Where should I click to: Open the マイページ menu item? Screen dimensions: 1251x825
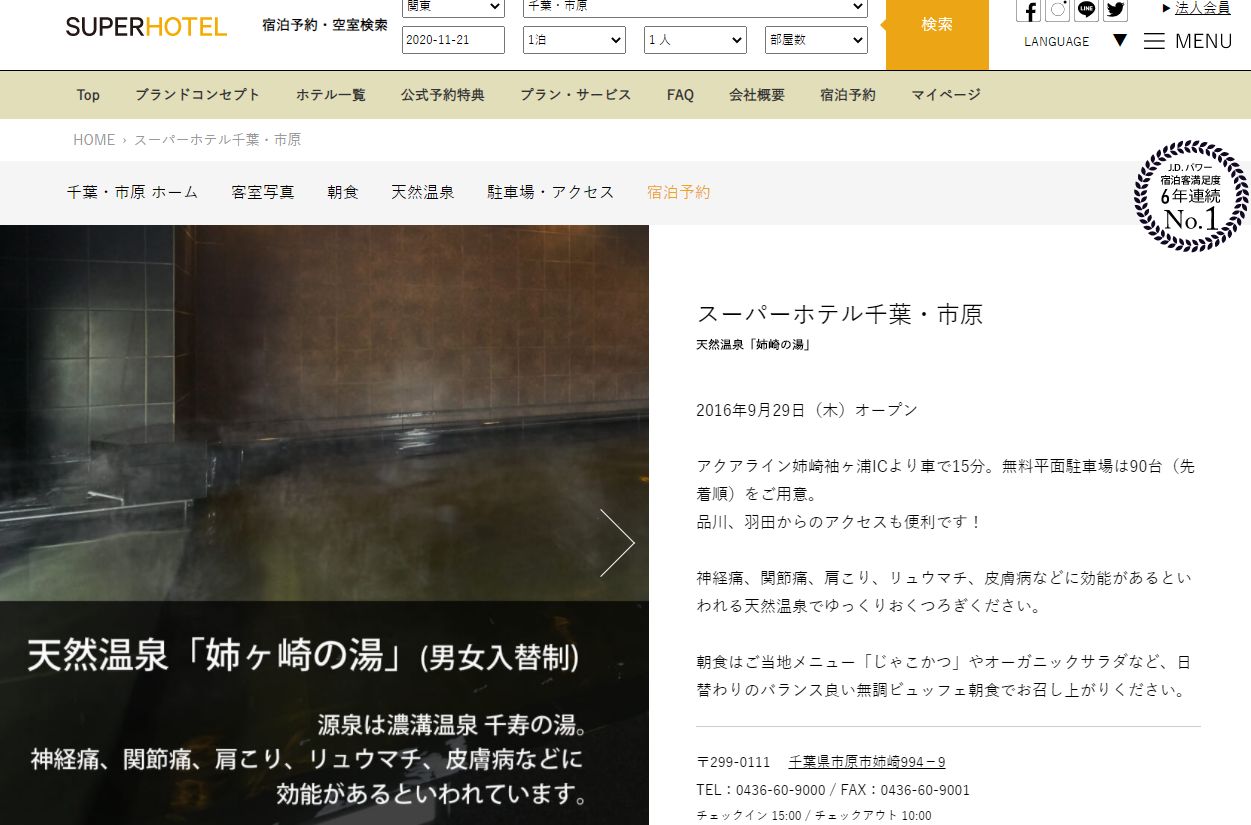coord(946,95)
